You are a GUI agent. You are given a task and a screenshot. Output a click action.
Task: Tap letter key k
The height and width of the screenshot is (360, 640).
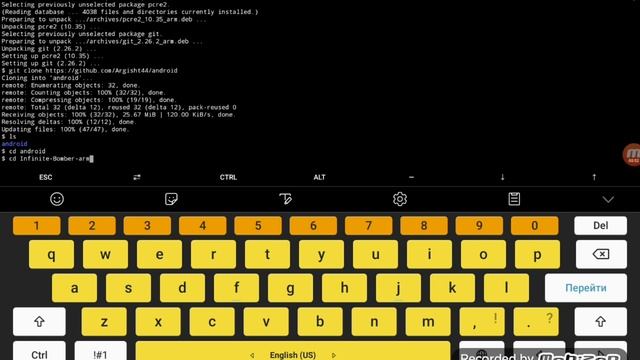coord(452,288)
